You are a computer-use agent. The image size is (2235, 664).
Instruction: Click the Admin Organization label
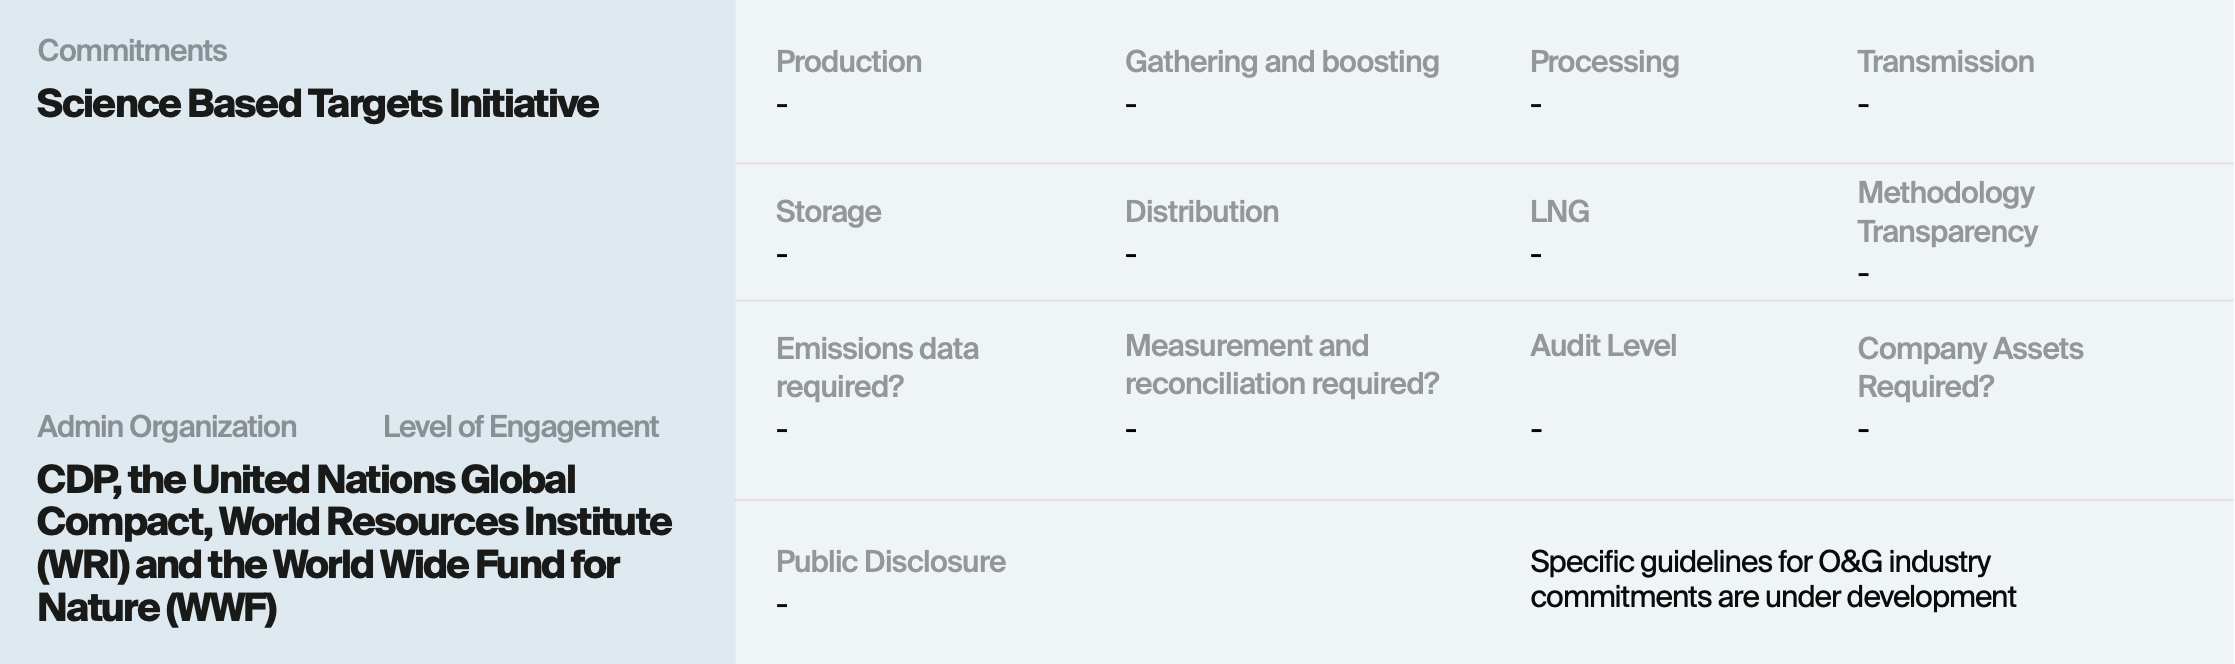(167, 427)
